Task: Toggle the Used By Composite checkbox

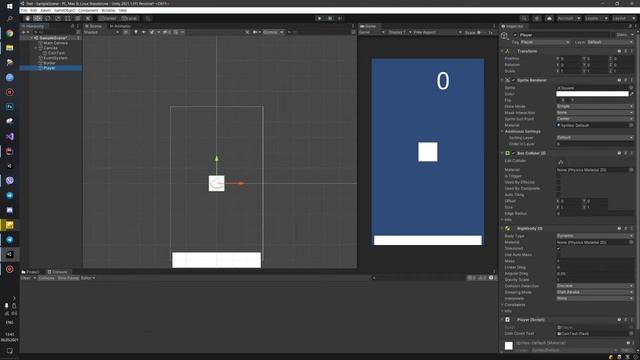Action: pyautogui.click(x=558, y=189)
